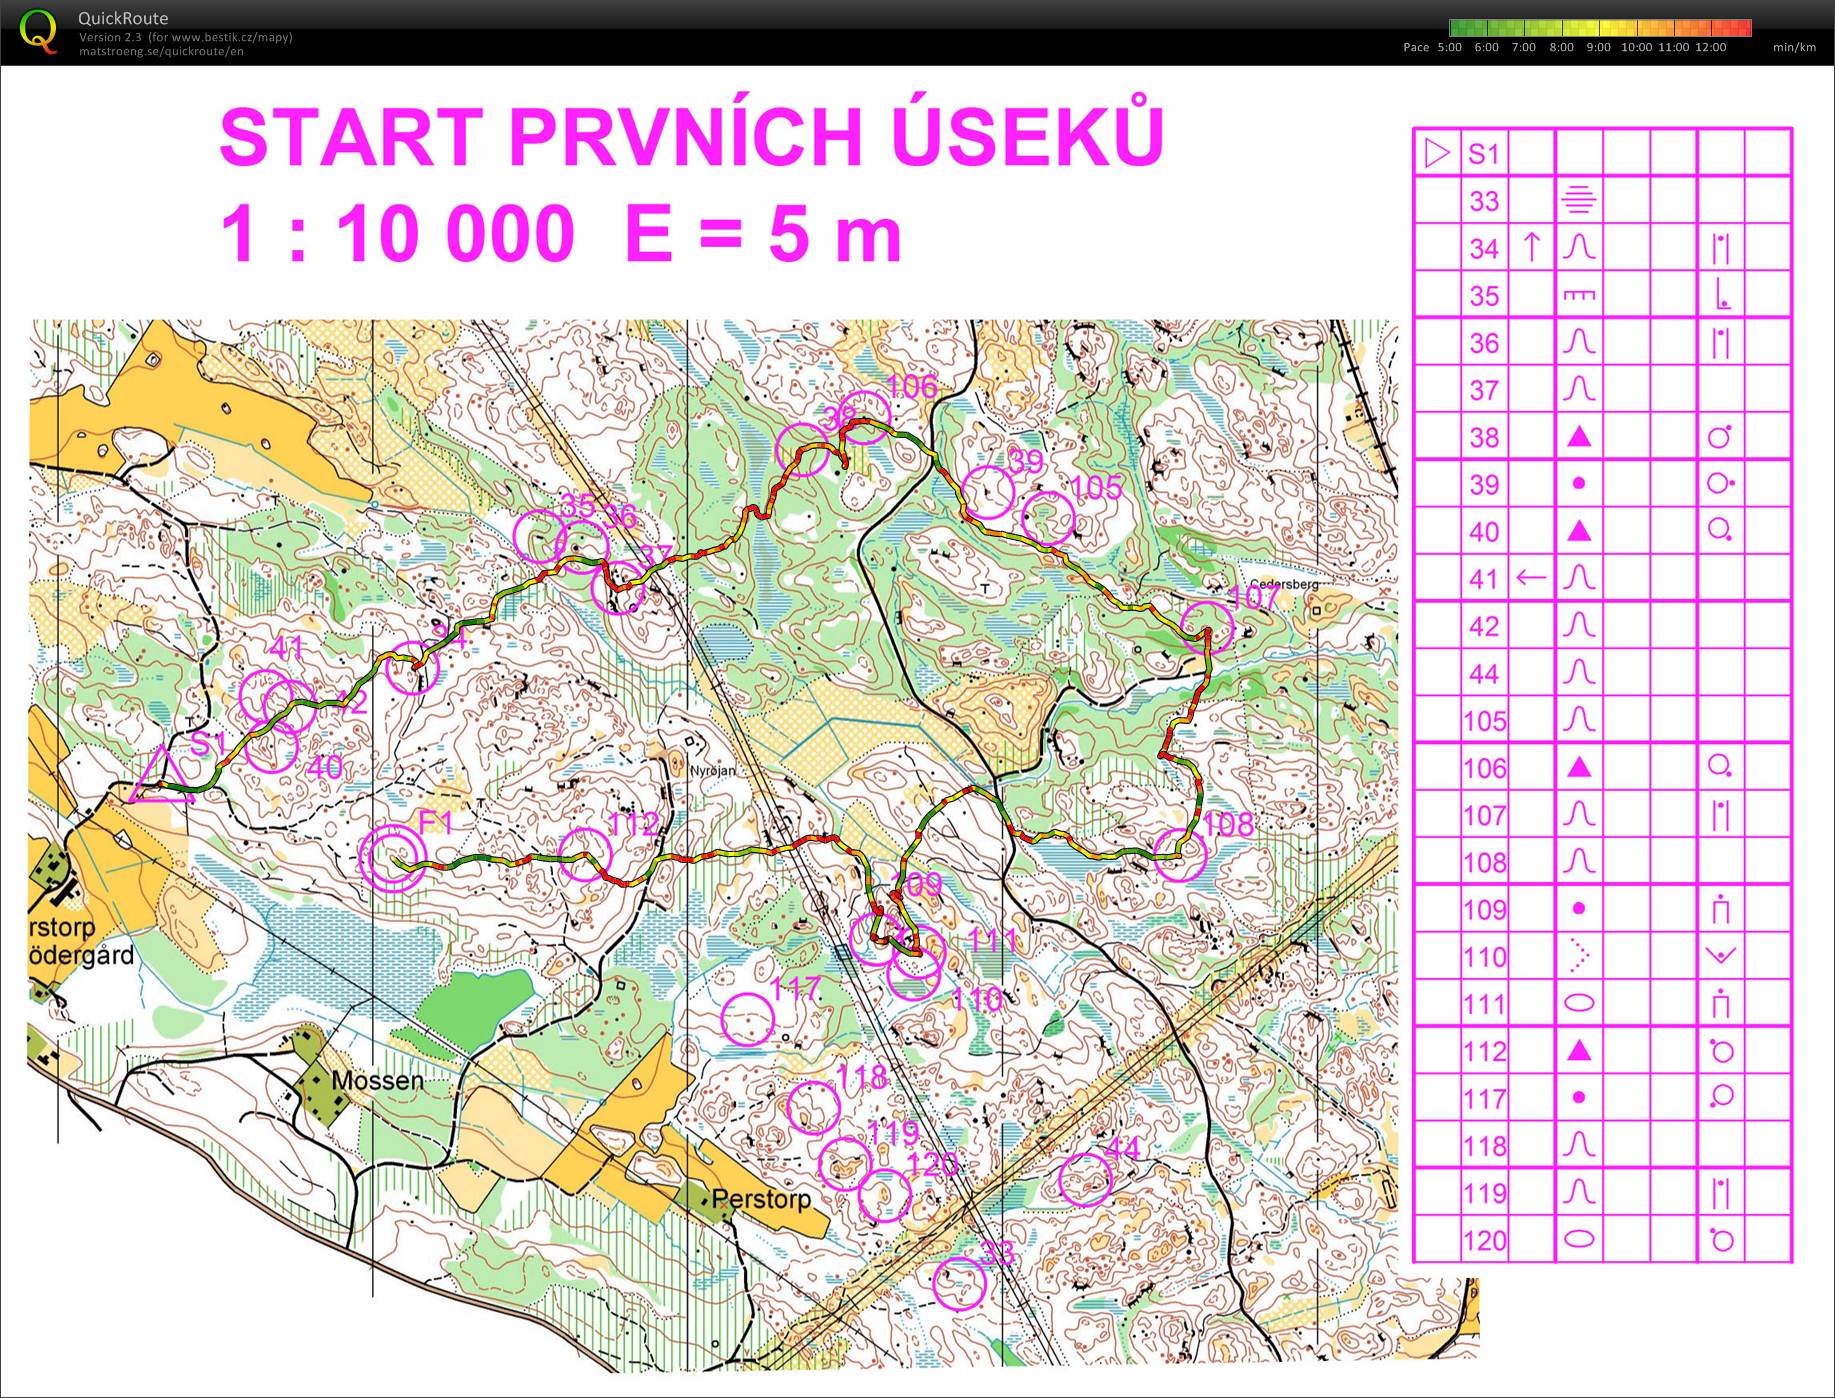Click the start triangle symbol in row S1
The image size is (1835, 1398).
click(1437, 153)
